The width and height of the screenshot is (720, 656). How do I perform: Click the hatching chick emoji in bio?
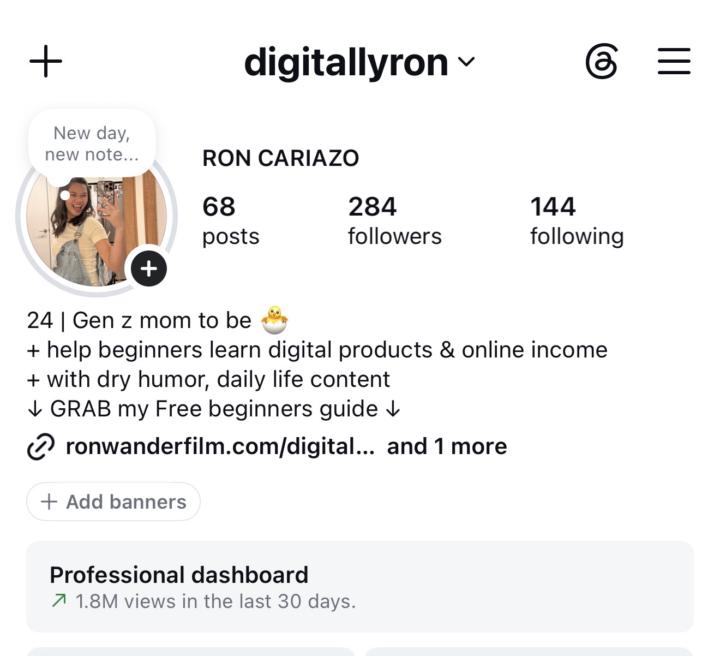click(x=274, y=320)
